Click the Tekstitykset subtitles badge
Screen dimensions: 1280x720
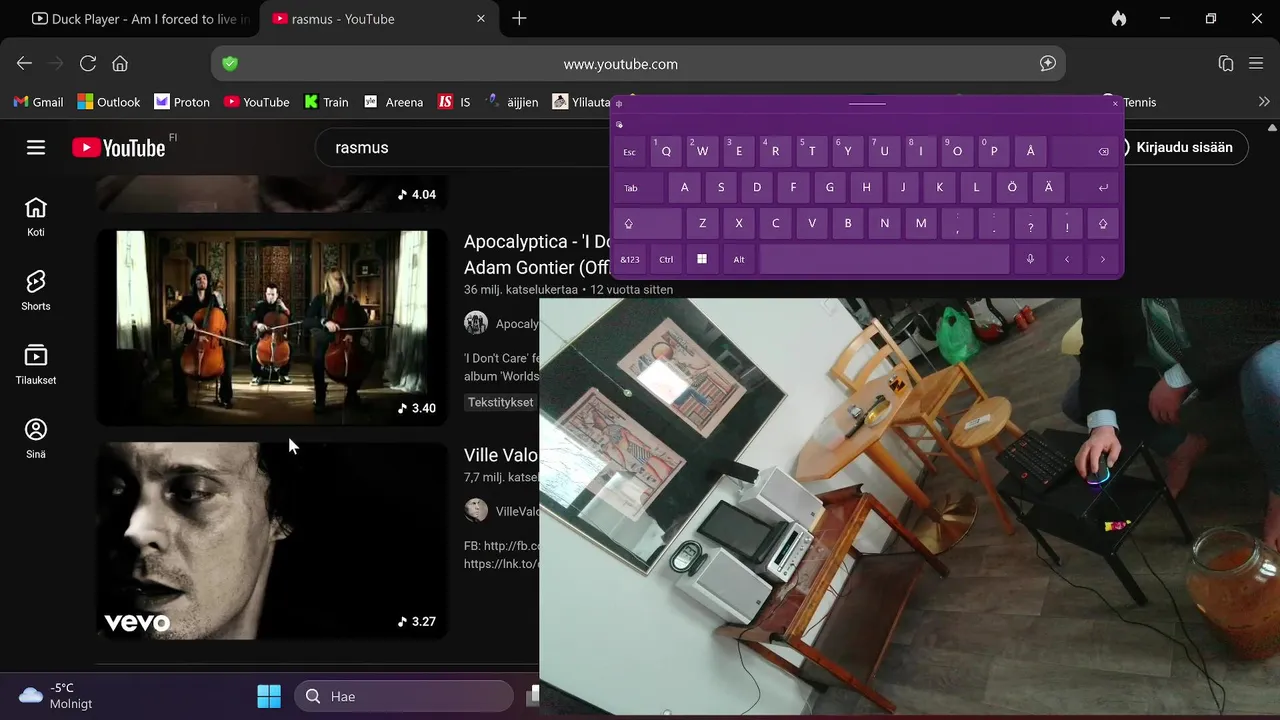499,402
